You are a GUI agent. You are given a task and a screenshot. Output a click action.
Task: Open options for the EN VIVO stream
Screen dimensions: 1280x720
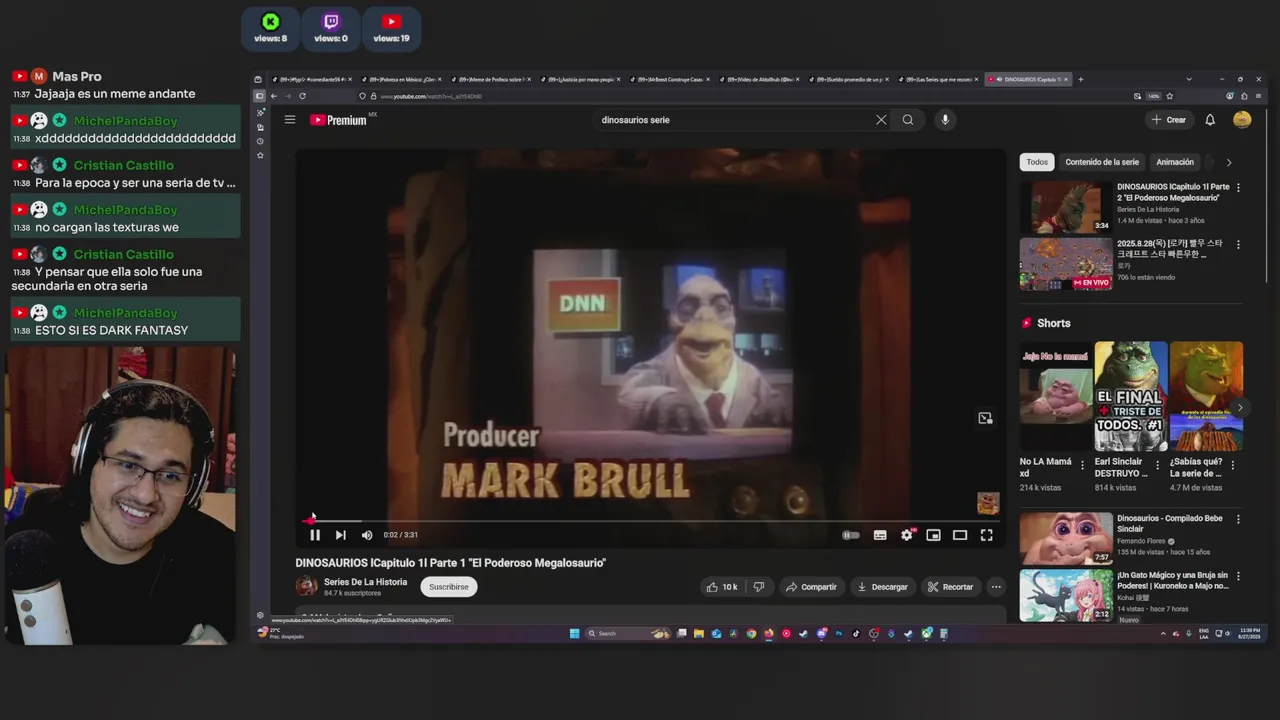tap(1238, 244)
